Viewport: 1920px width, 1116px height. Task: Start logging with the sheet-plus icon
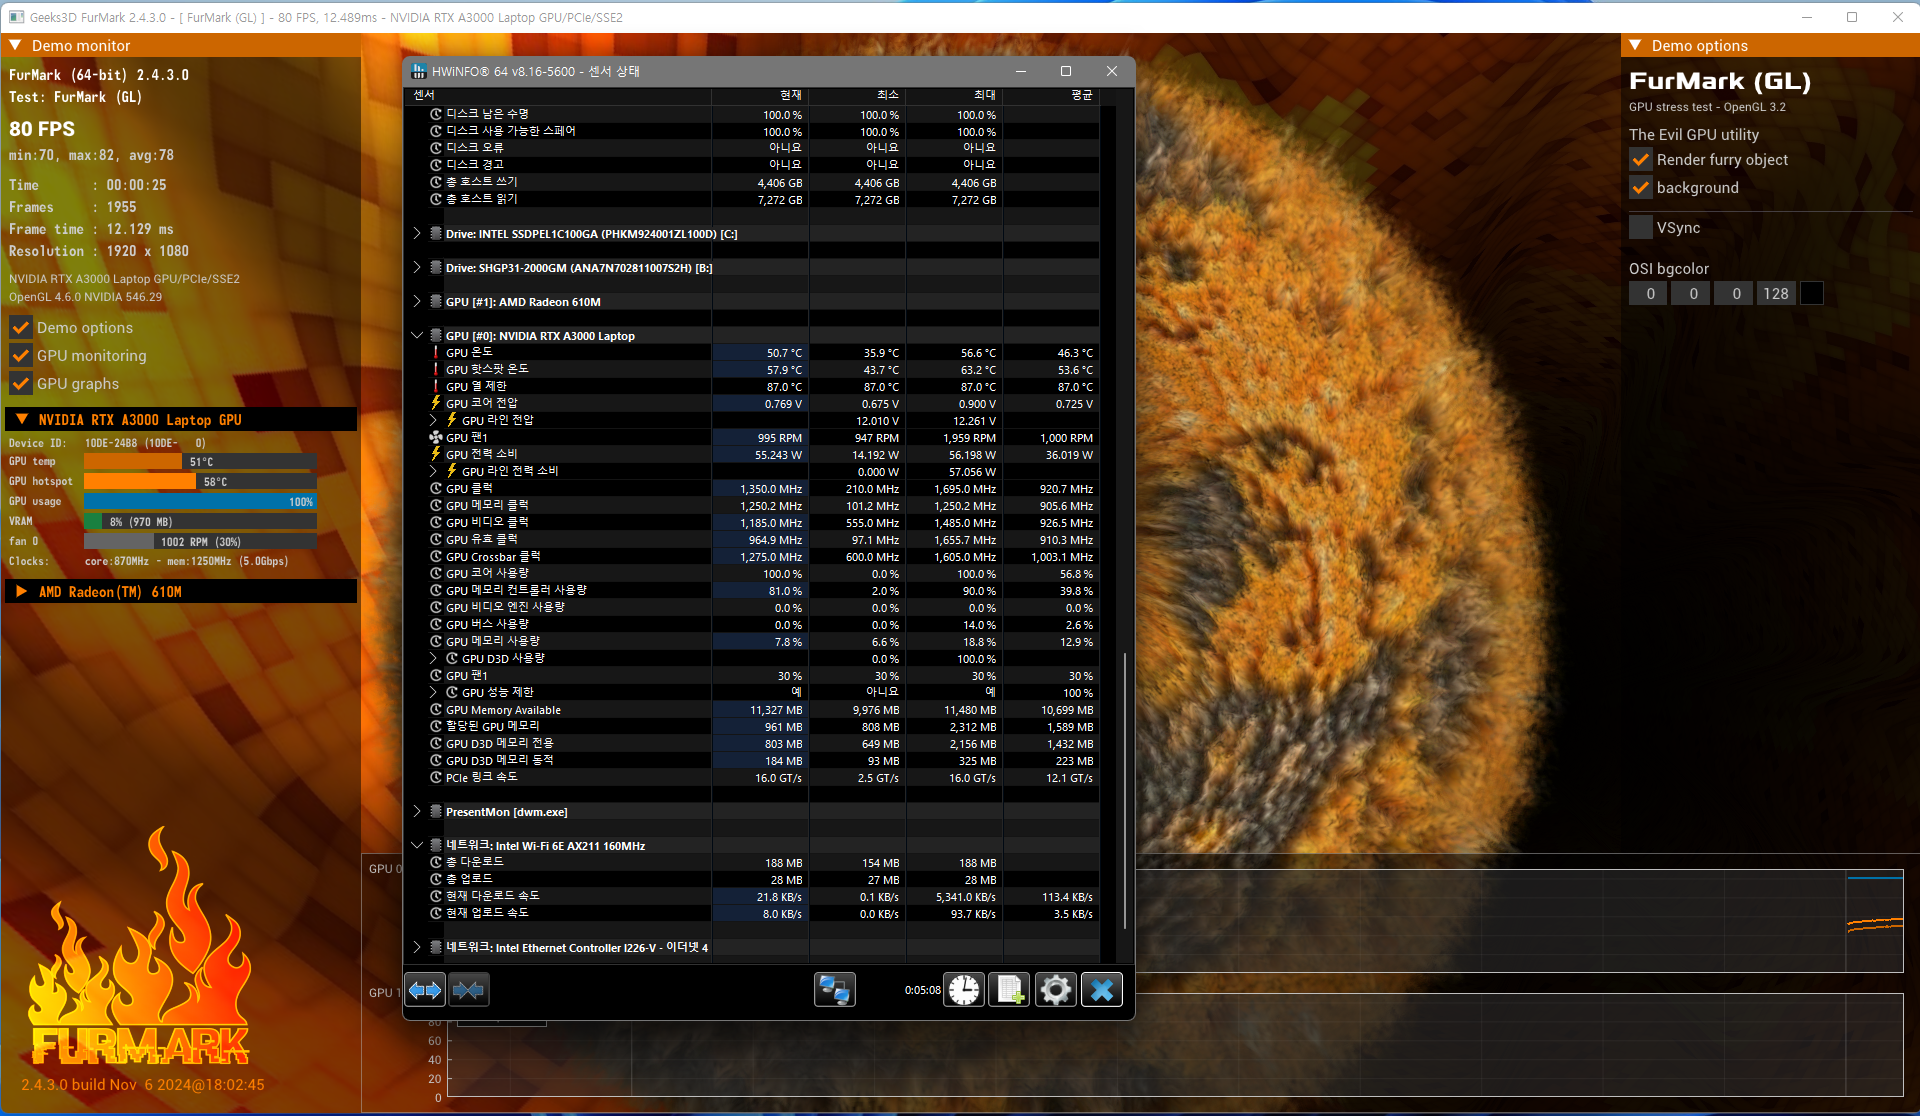(x=1009, y=990)
